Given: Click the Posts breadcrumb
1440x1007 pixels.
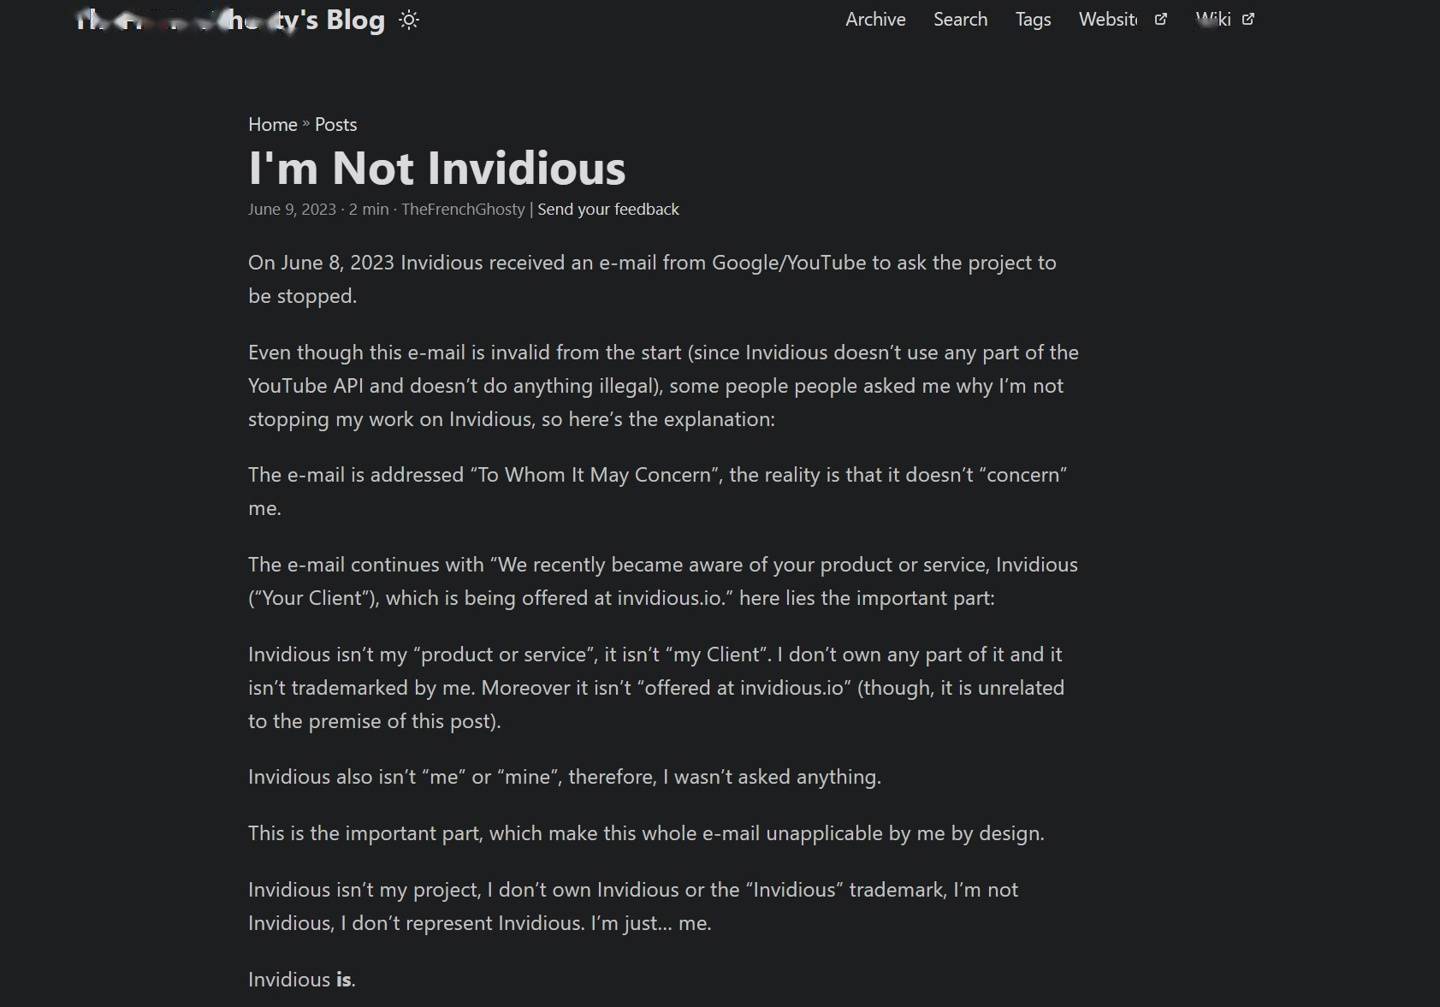Looking at the screenshot, I should click(x=336, y=124).
